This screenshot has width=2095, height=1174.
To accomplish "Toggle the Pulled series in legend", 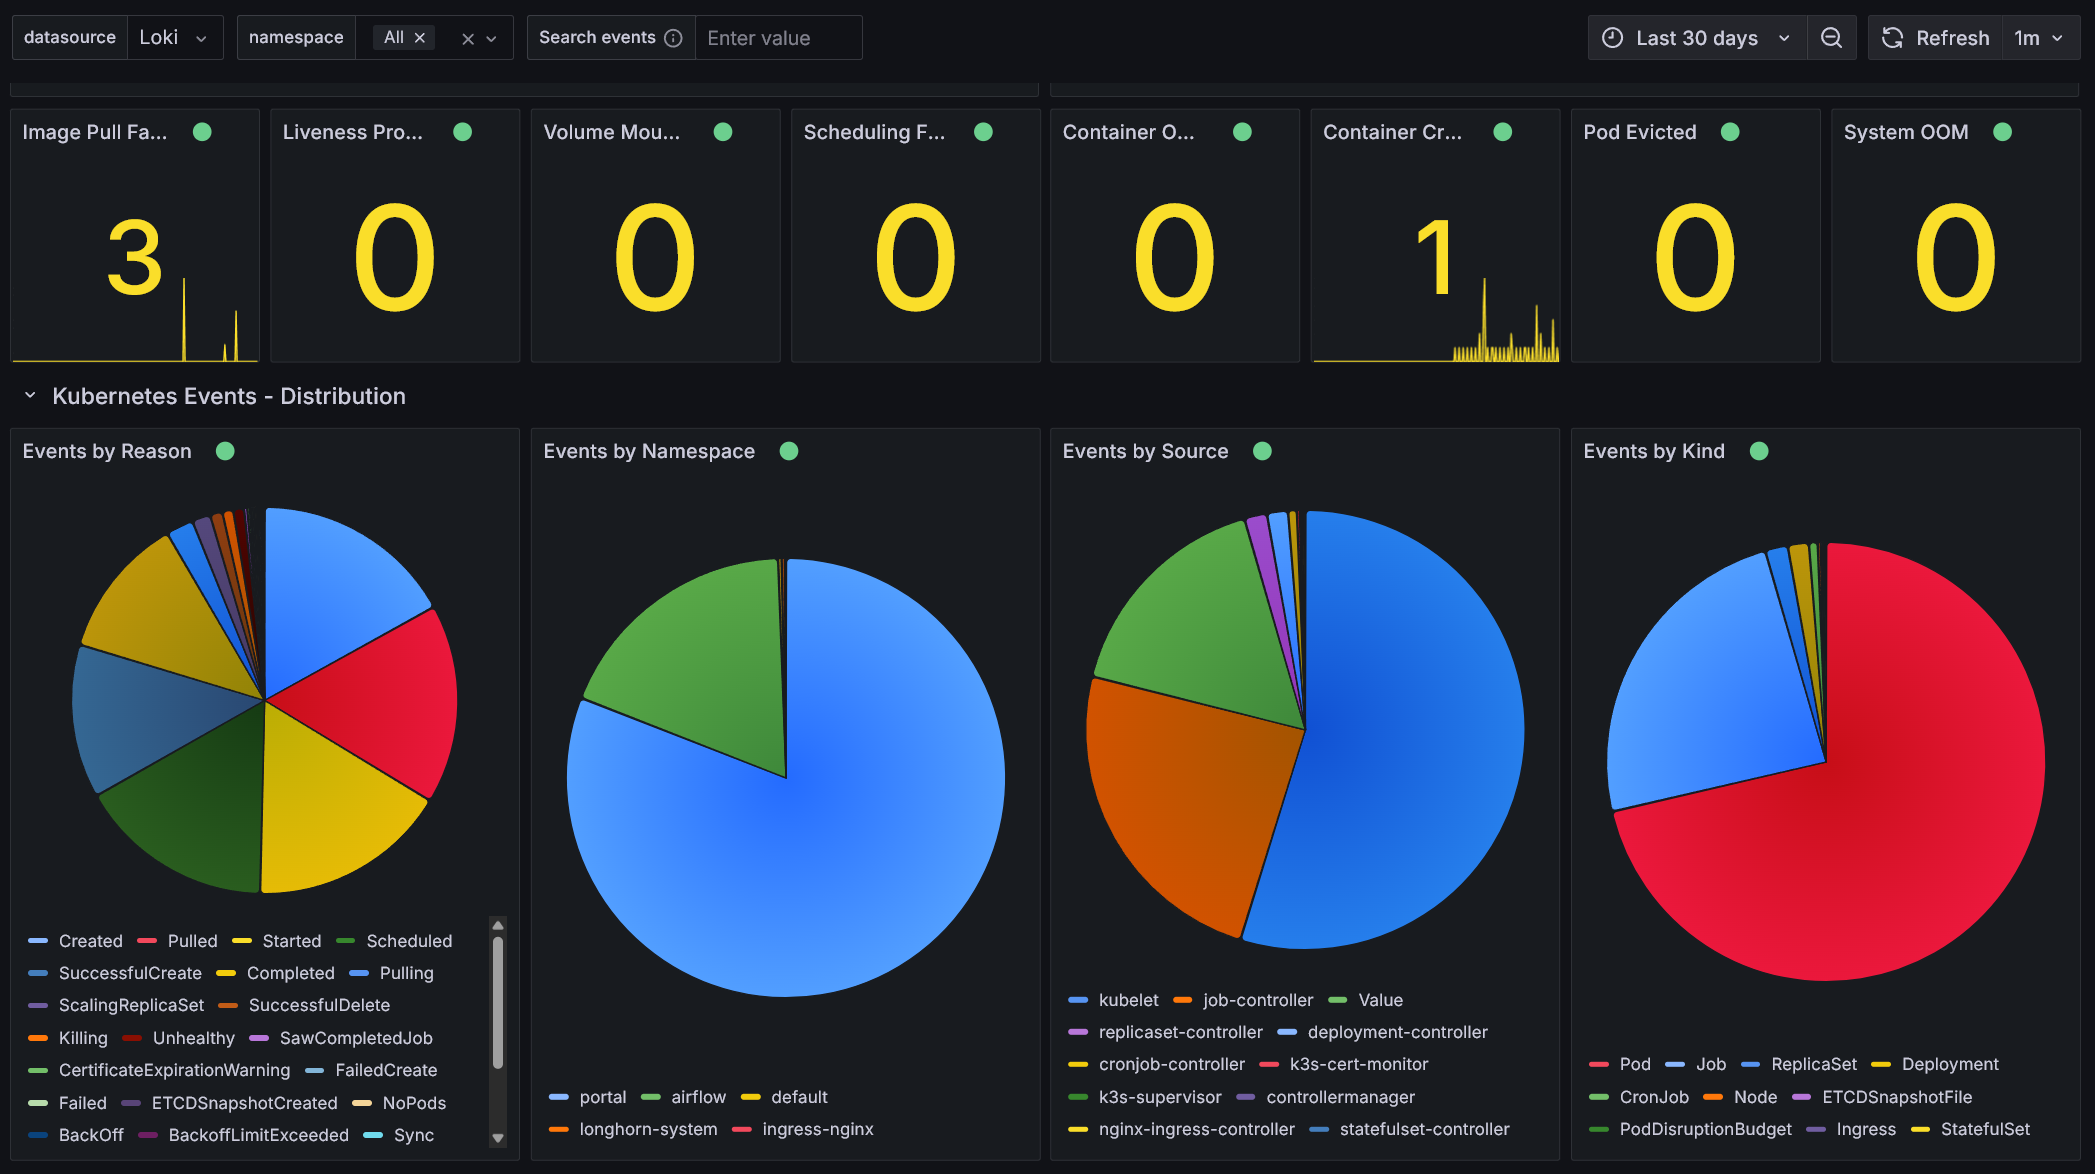I will tap(192, 941).
